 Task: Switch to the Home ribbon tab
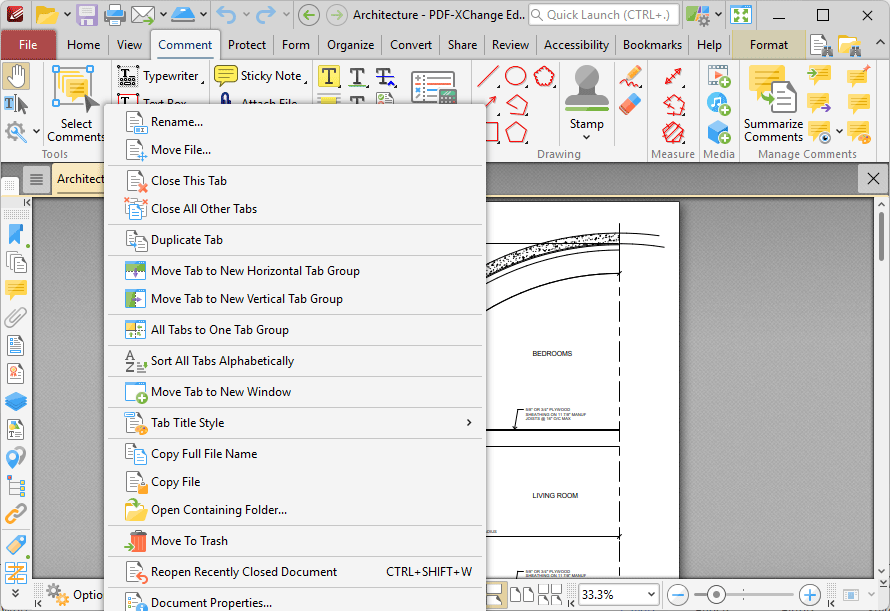coord(83,45)
